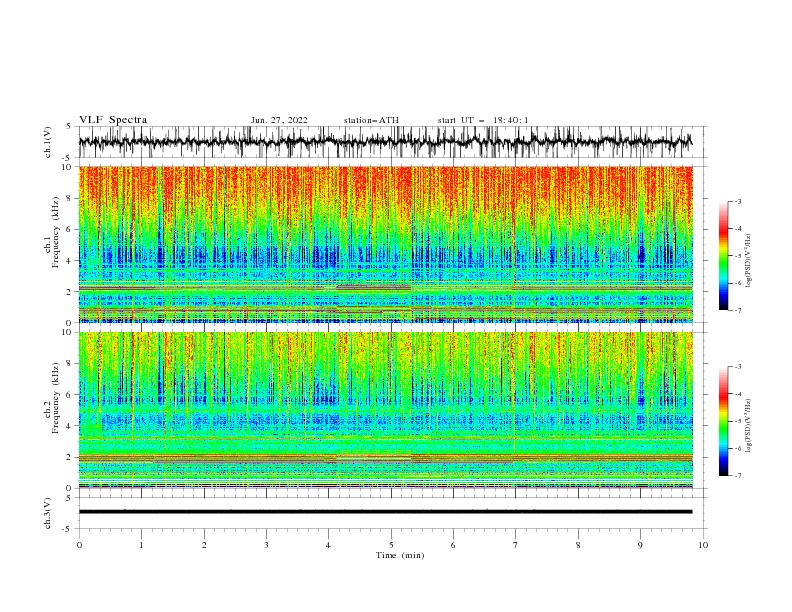Click time axis tick label "4"
Image resolution: width=792 pixels, height=612 pixels.
click(328, 545)
